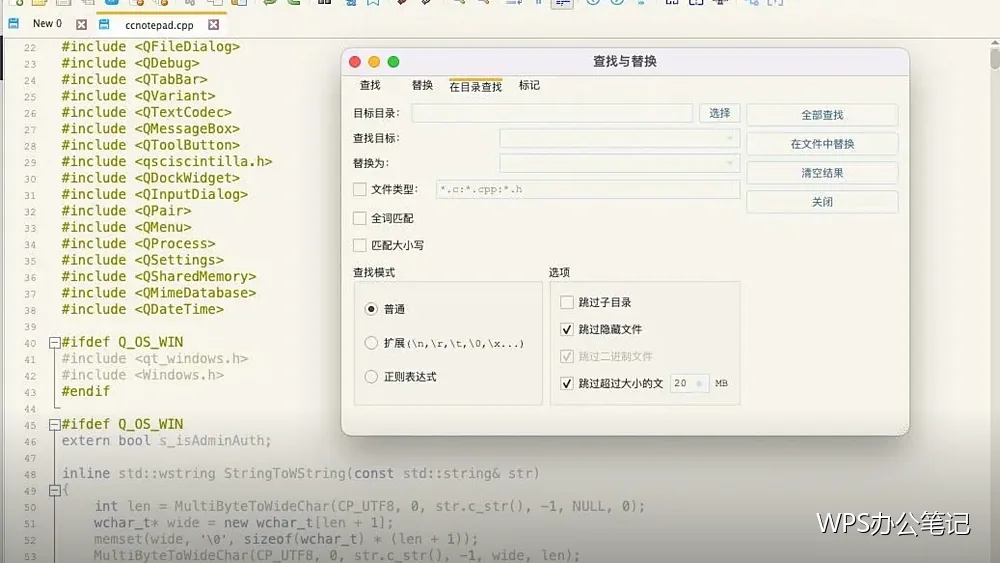Open the 替换为 combo box
This screenshot has width=1000, height=563.
(x=619, y=163)
